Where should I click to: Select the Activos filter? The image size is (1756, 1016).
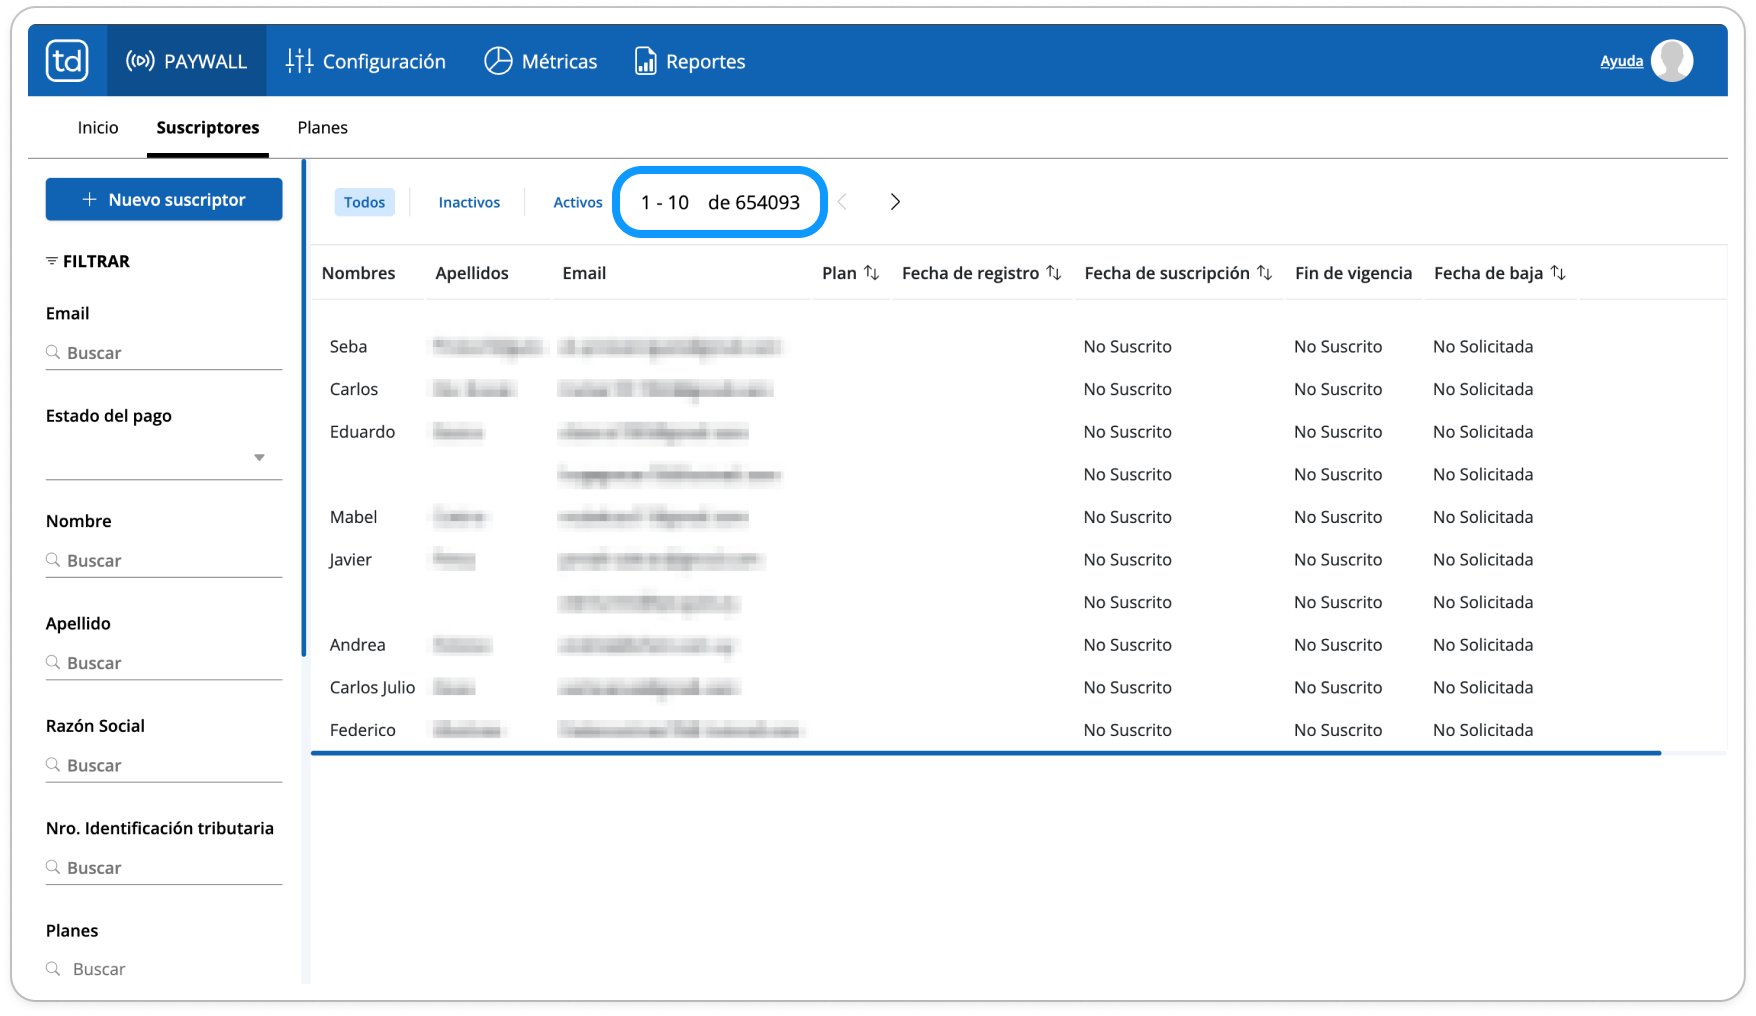click(578, 202)
